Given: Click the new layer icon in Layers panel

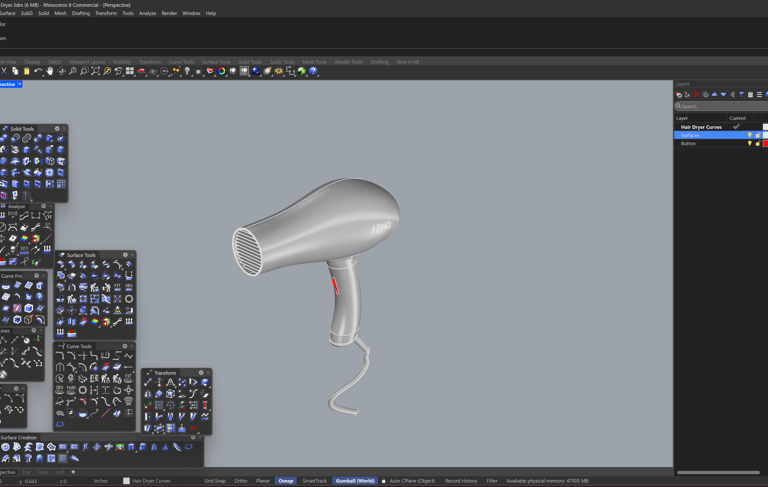Looking at the screenshot, I should [679, 95].
